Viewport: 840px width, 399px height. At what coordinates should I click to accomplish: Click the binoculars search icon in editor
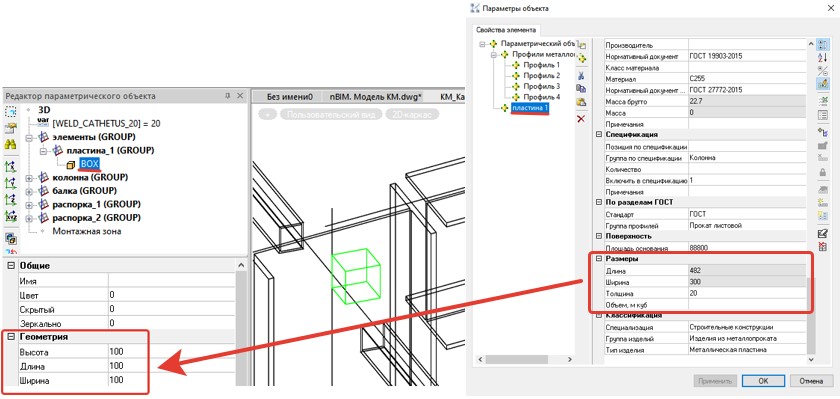(x=10, y=145)
